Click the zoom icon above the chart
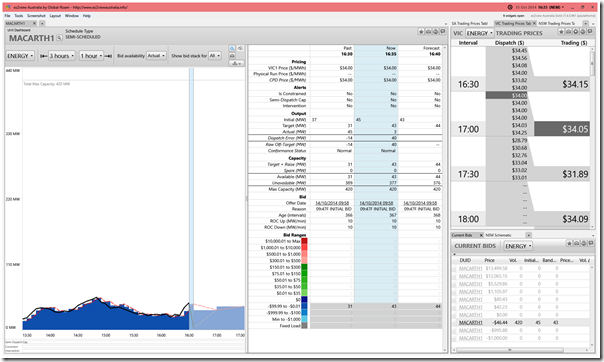This screenshot has width=604, height=362. 232,49
